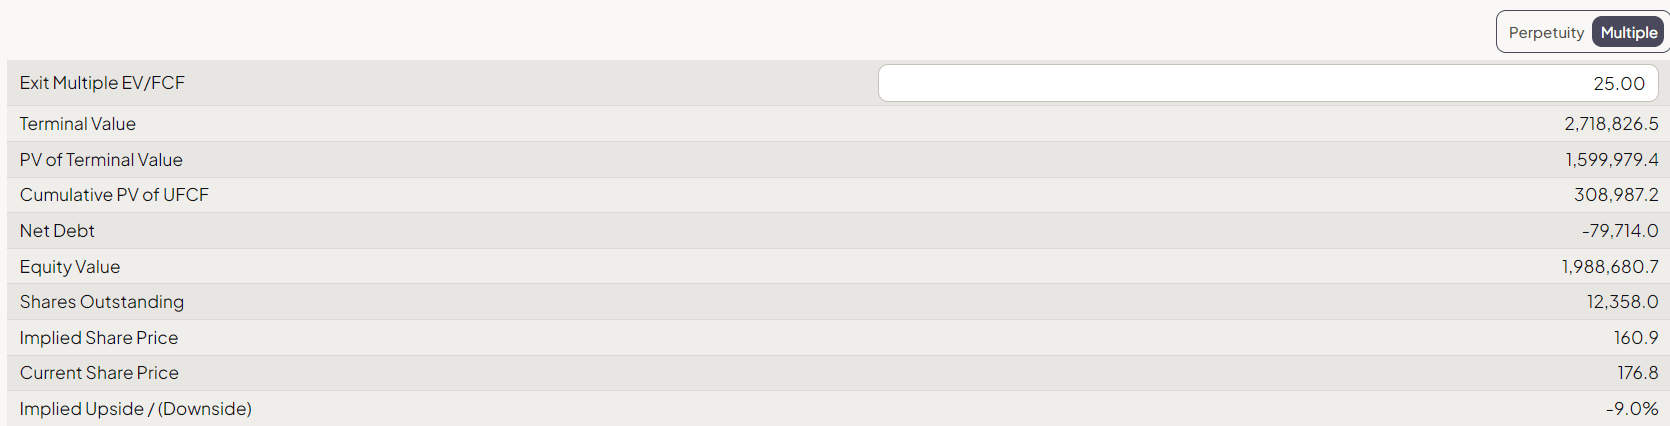Click the -9.0% downside value
Screen dimensions: 1670x426
pos(1632,409)
